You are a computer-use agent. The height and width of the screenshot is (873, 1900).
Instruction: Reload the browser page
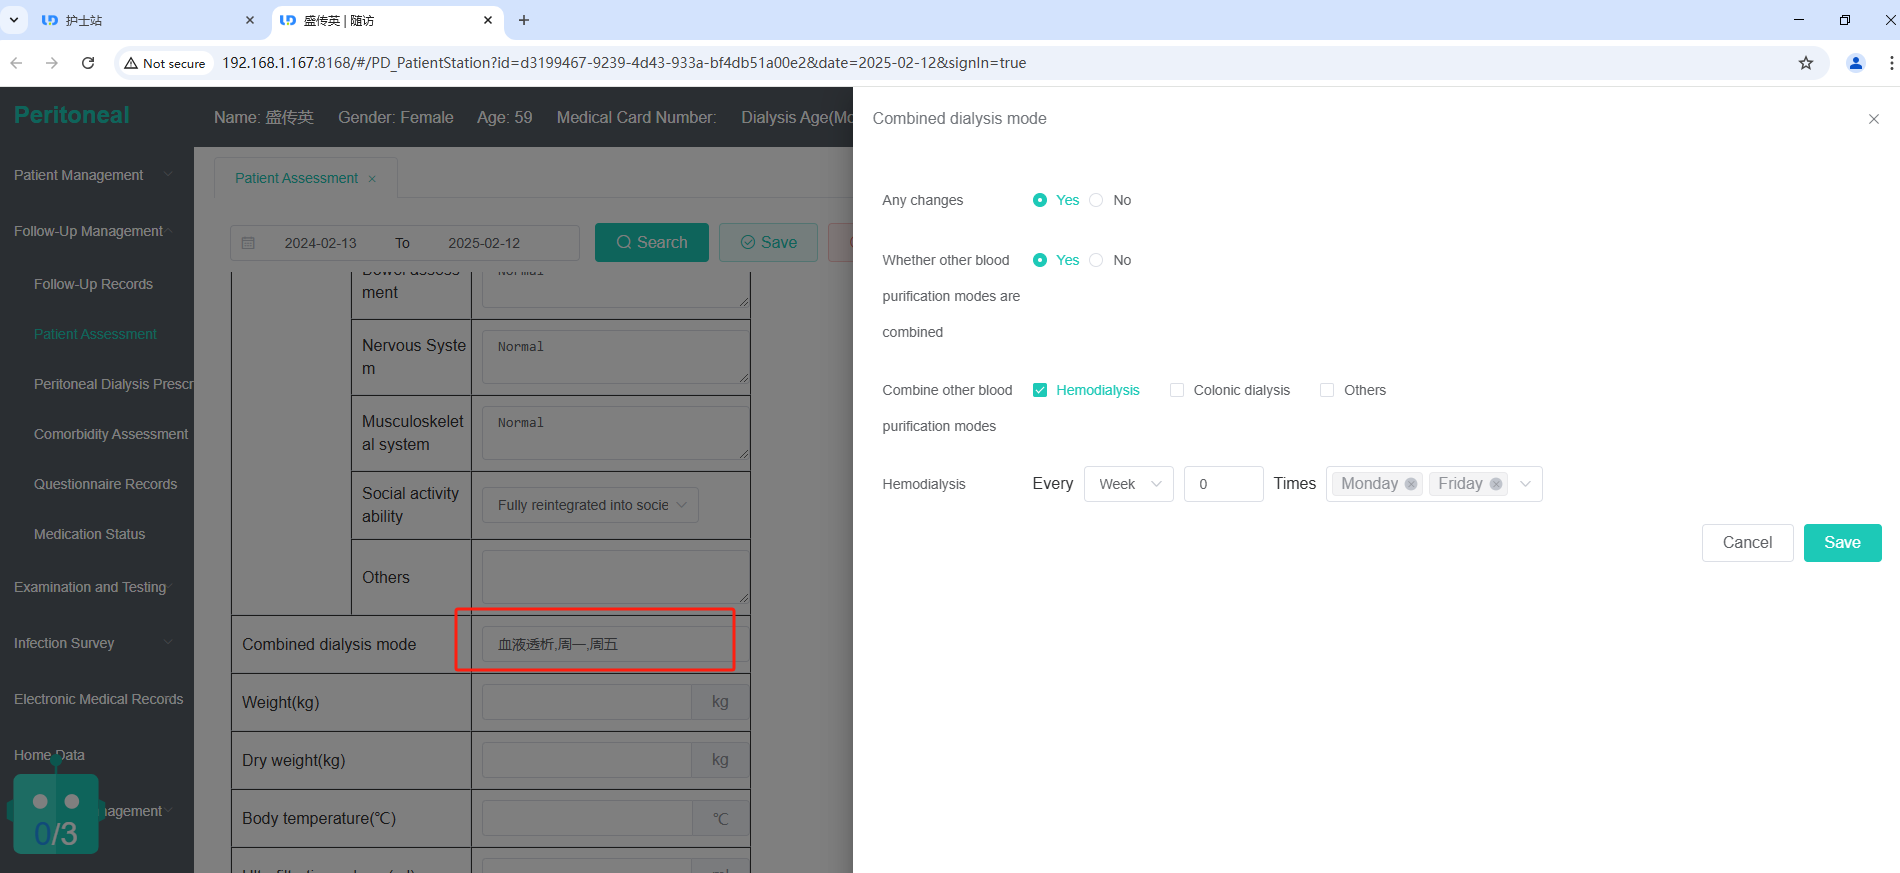tap(88, 63)
